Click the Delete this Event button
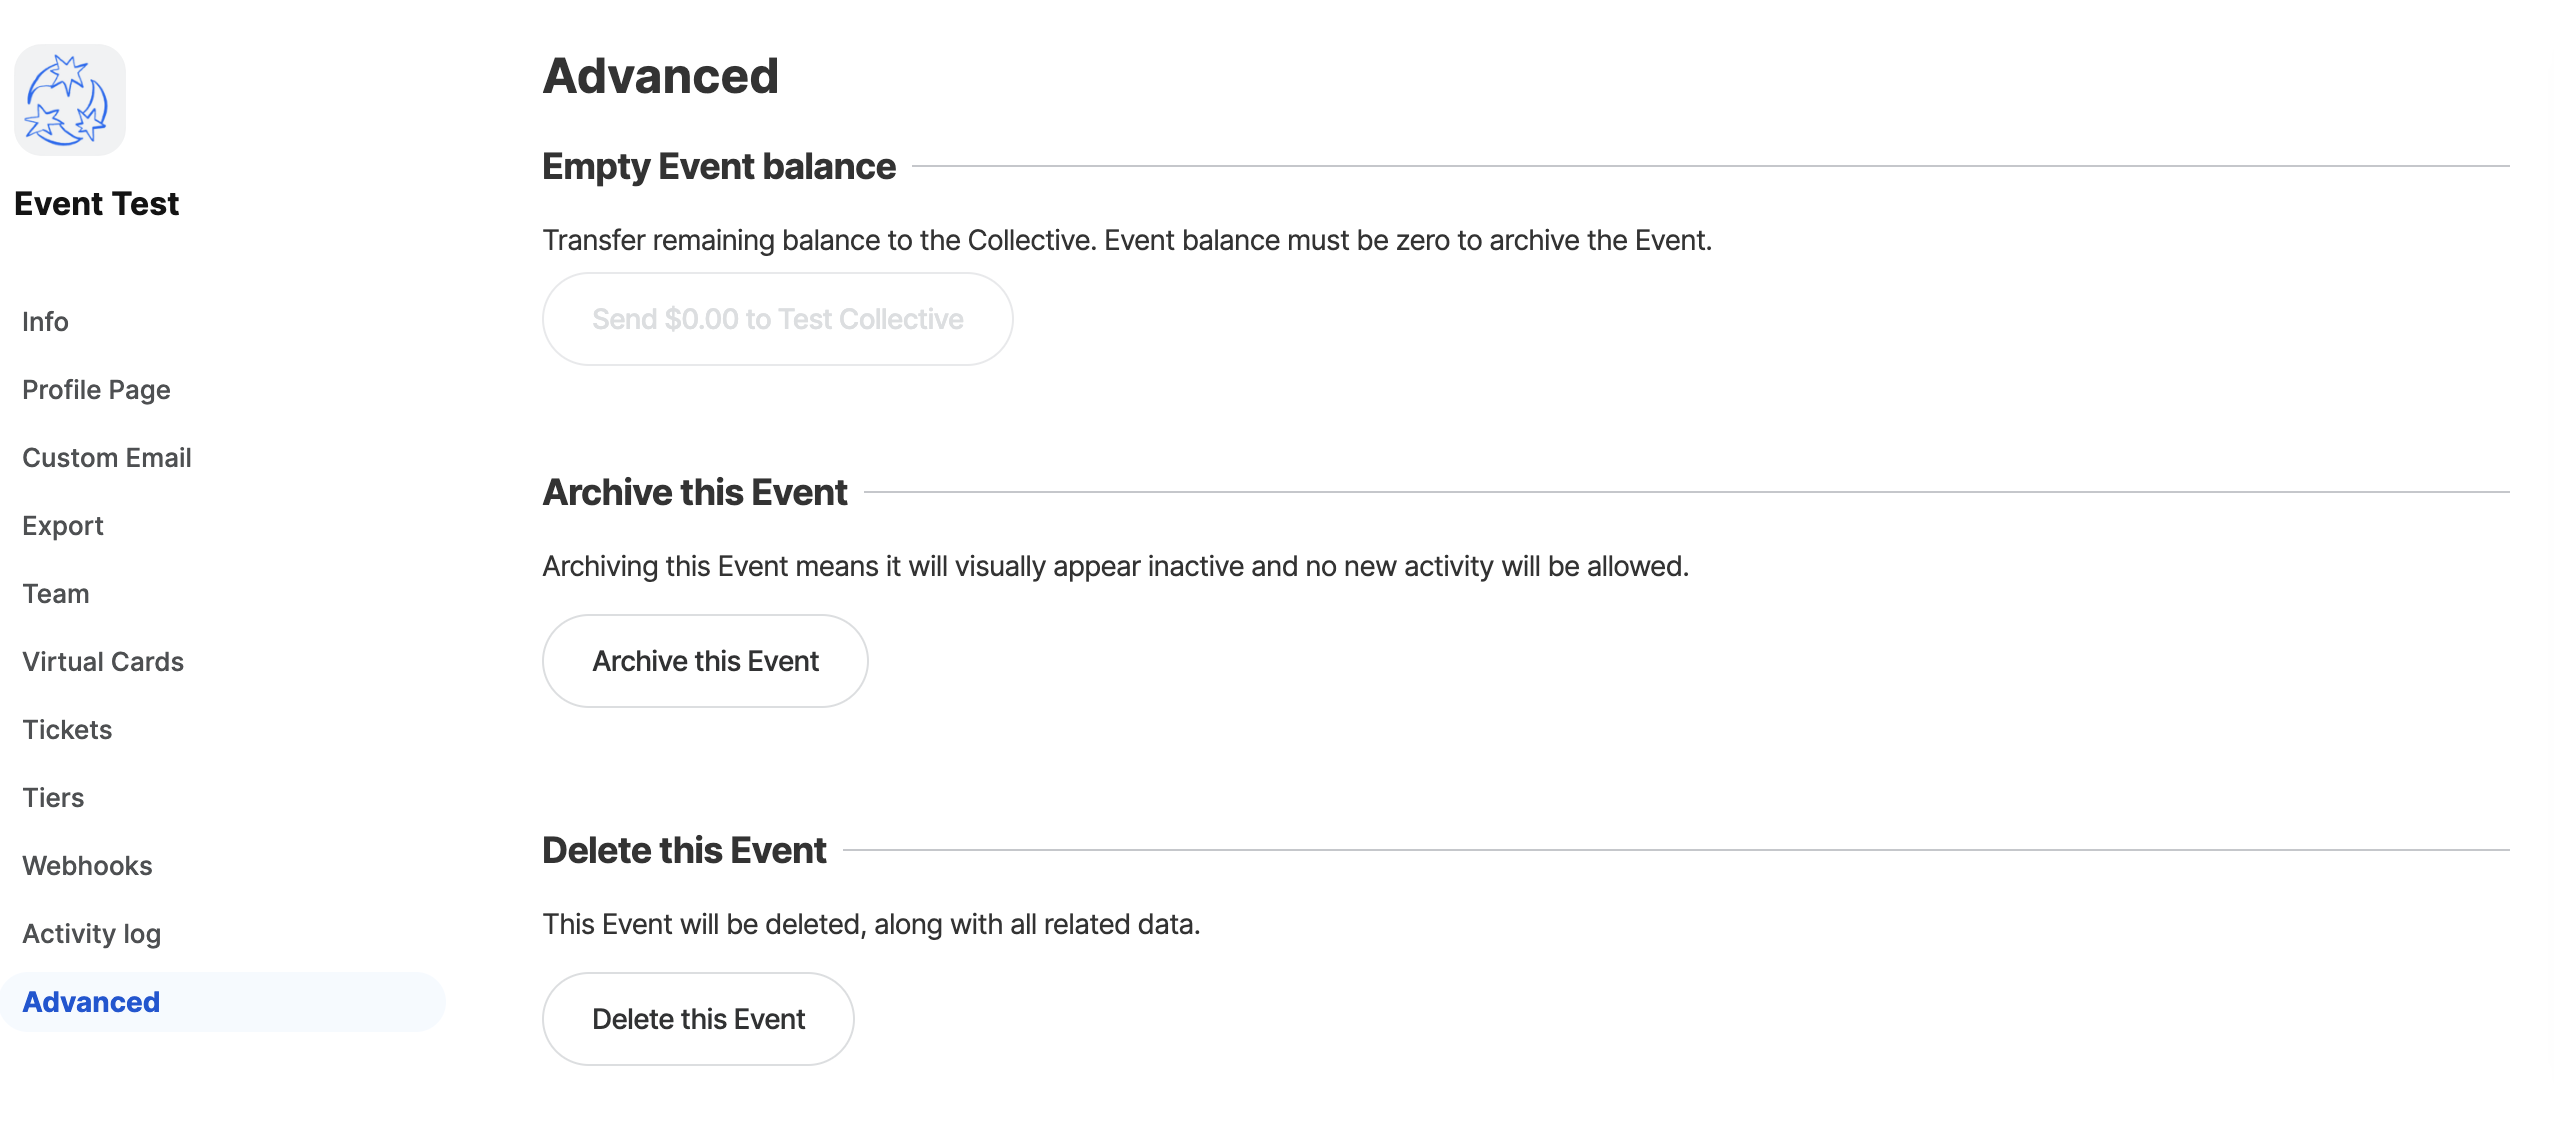Image resolution: width=2554 pixels, height=1136 pixels. click(698, 1019)
